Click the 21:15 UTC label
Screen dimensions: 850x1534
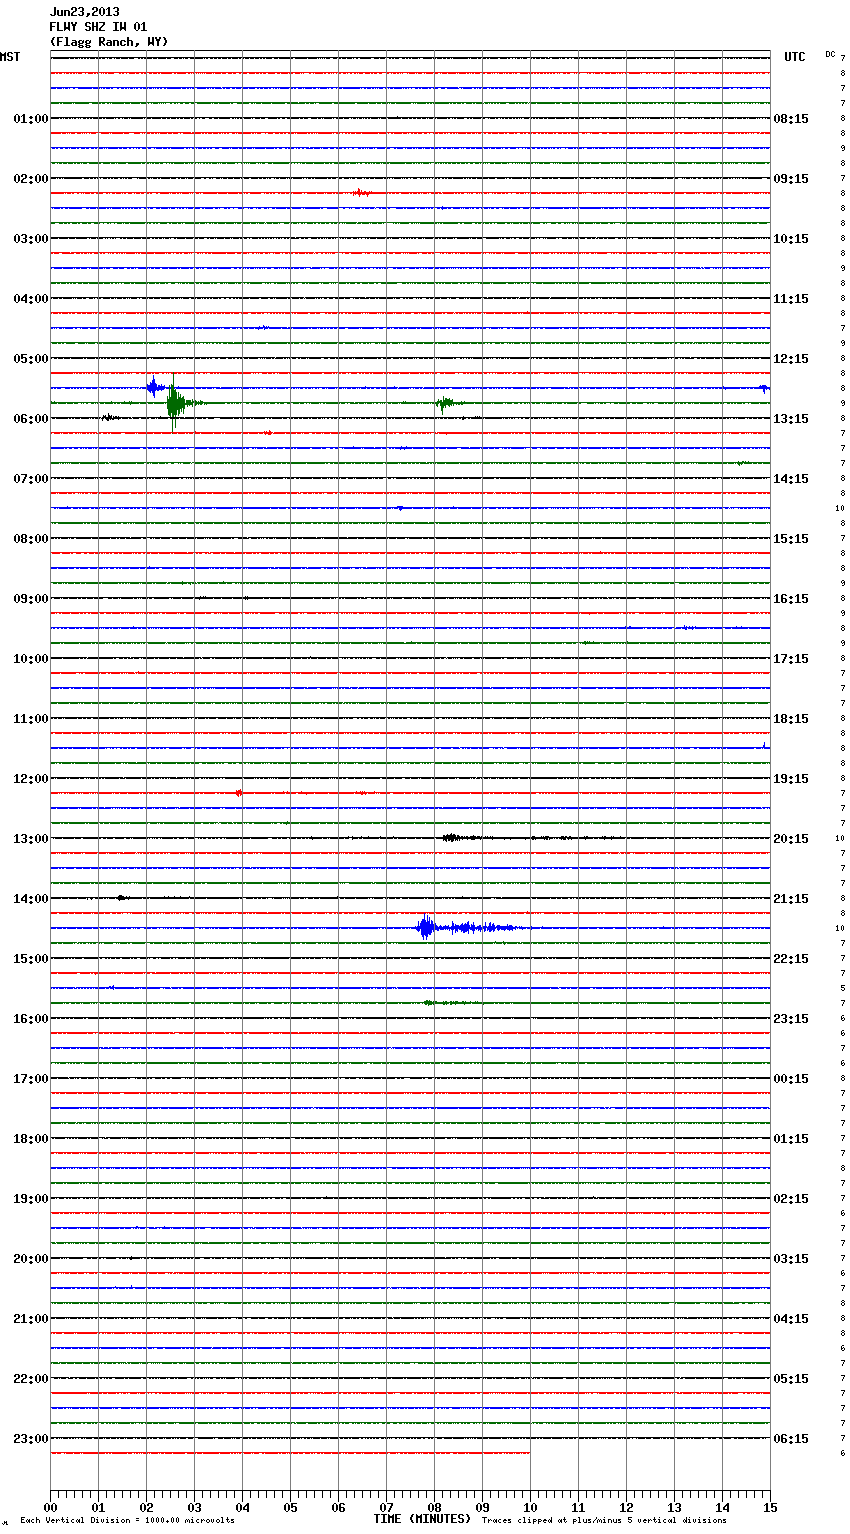791,898
